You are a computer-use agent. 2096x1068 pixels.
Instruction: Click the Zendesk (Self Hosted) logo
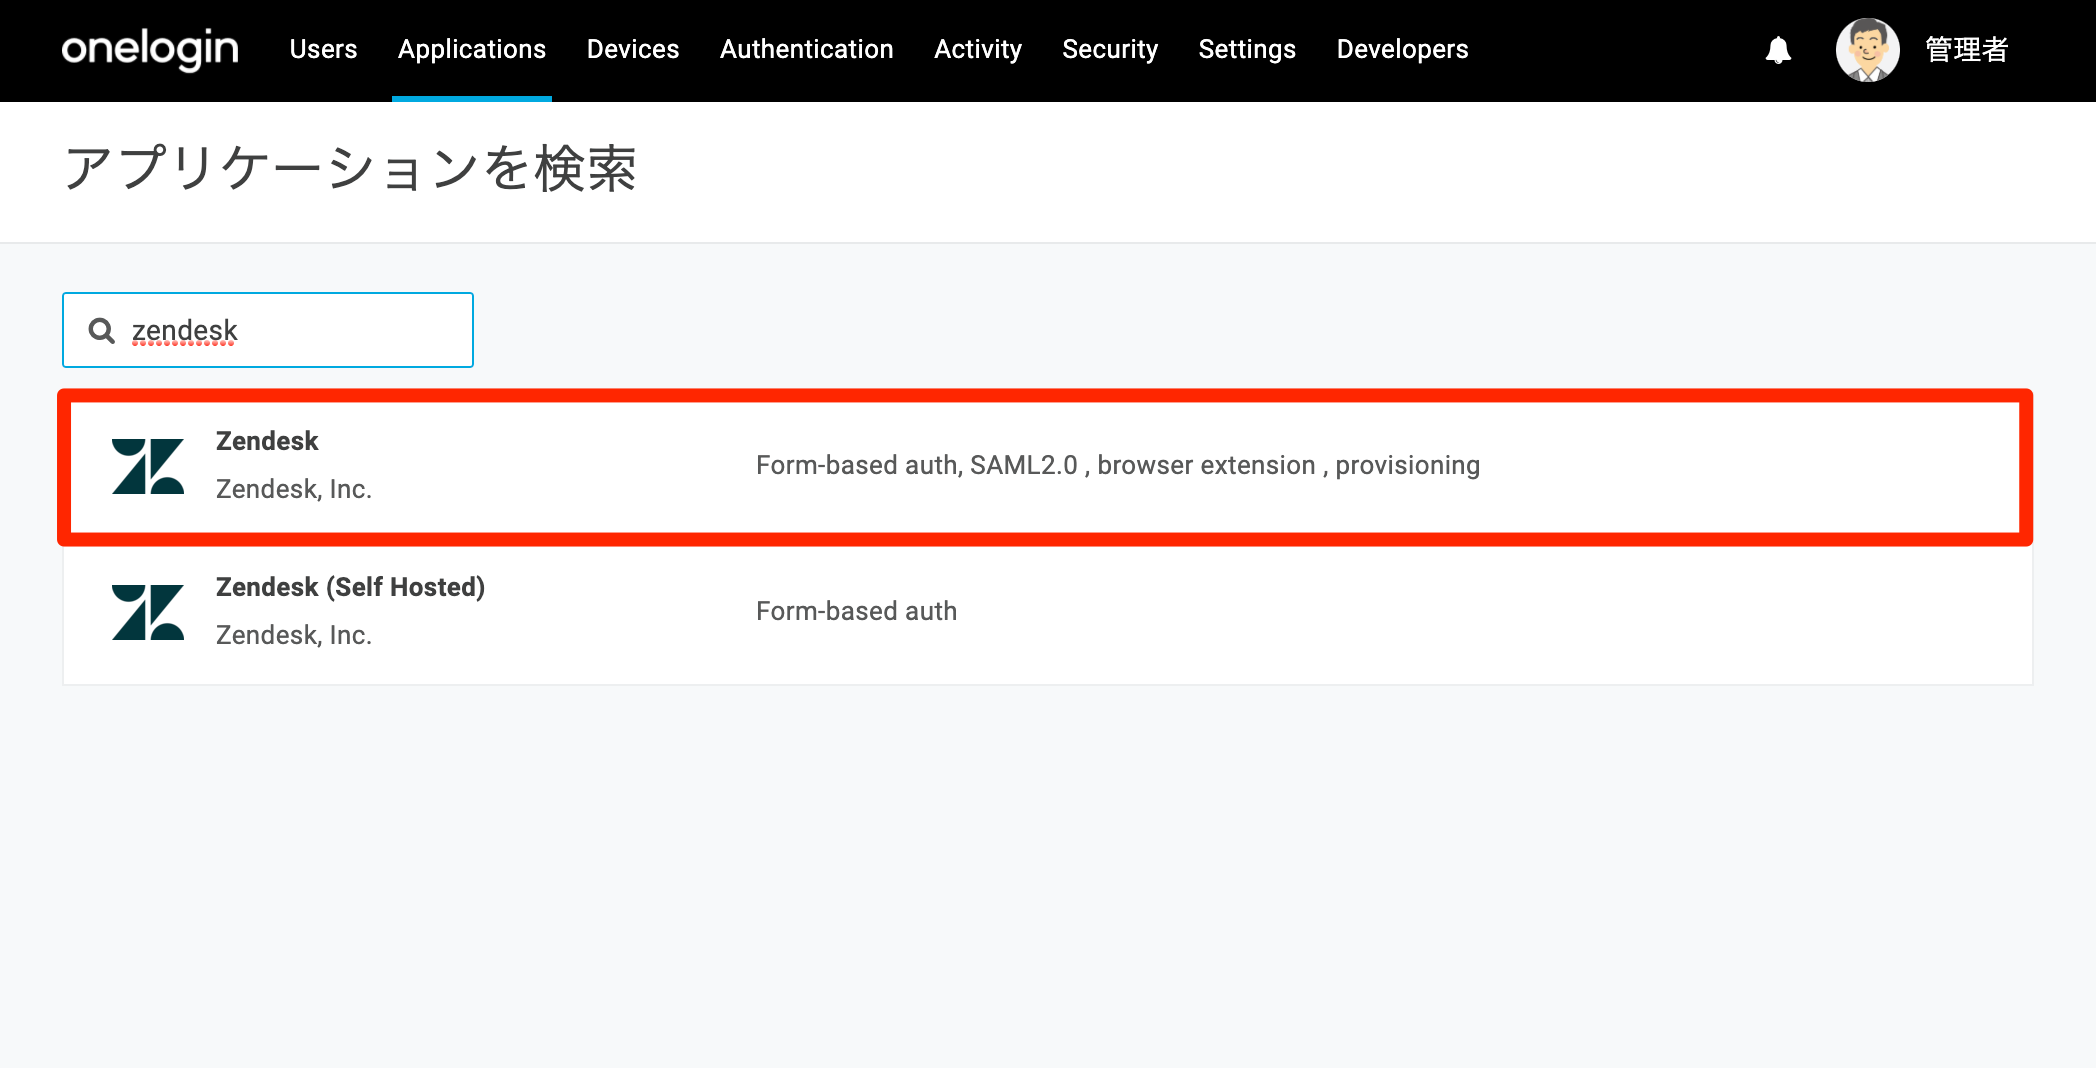[x=148, y=612]
